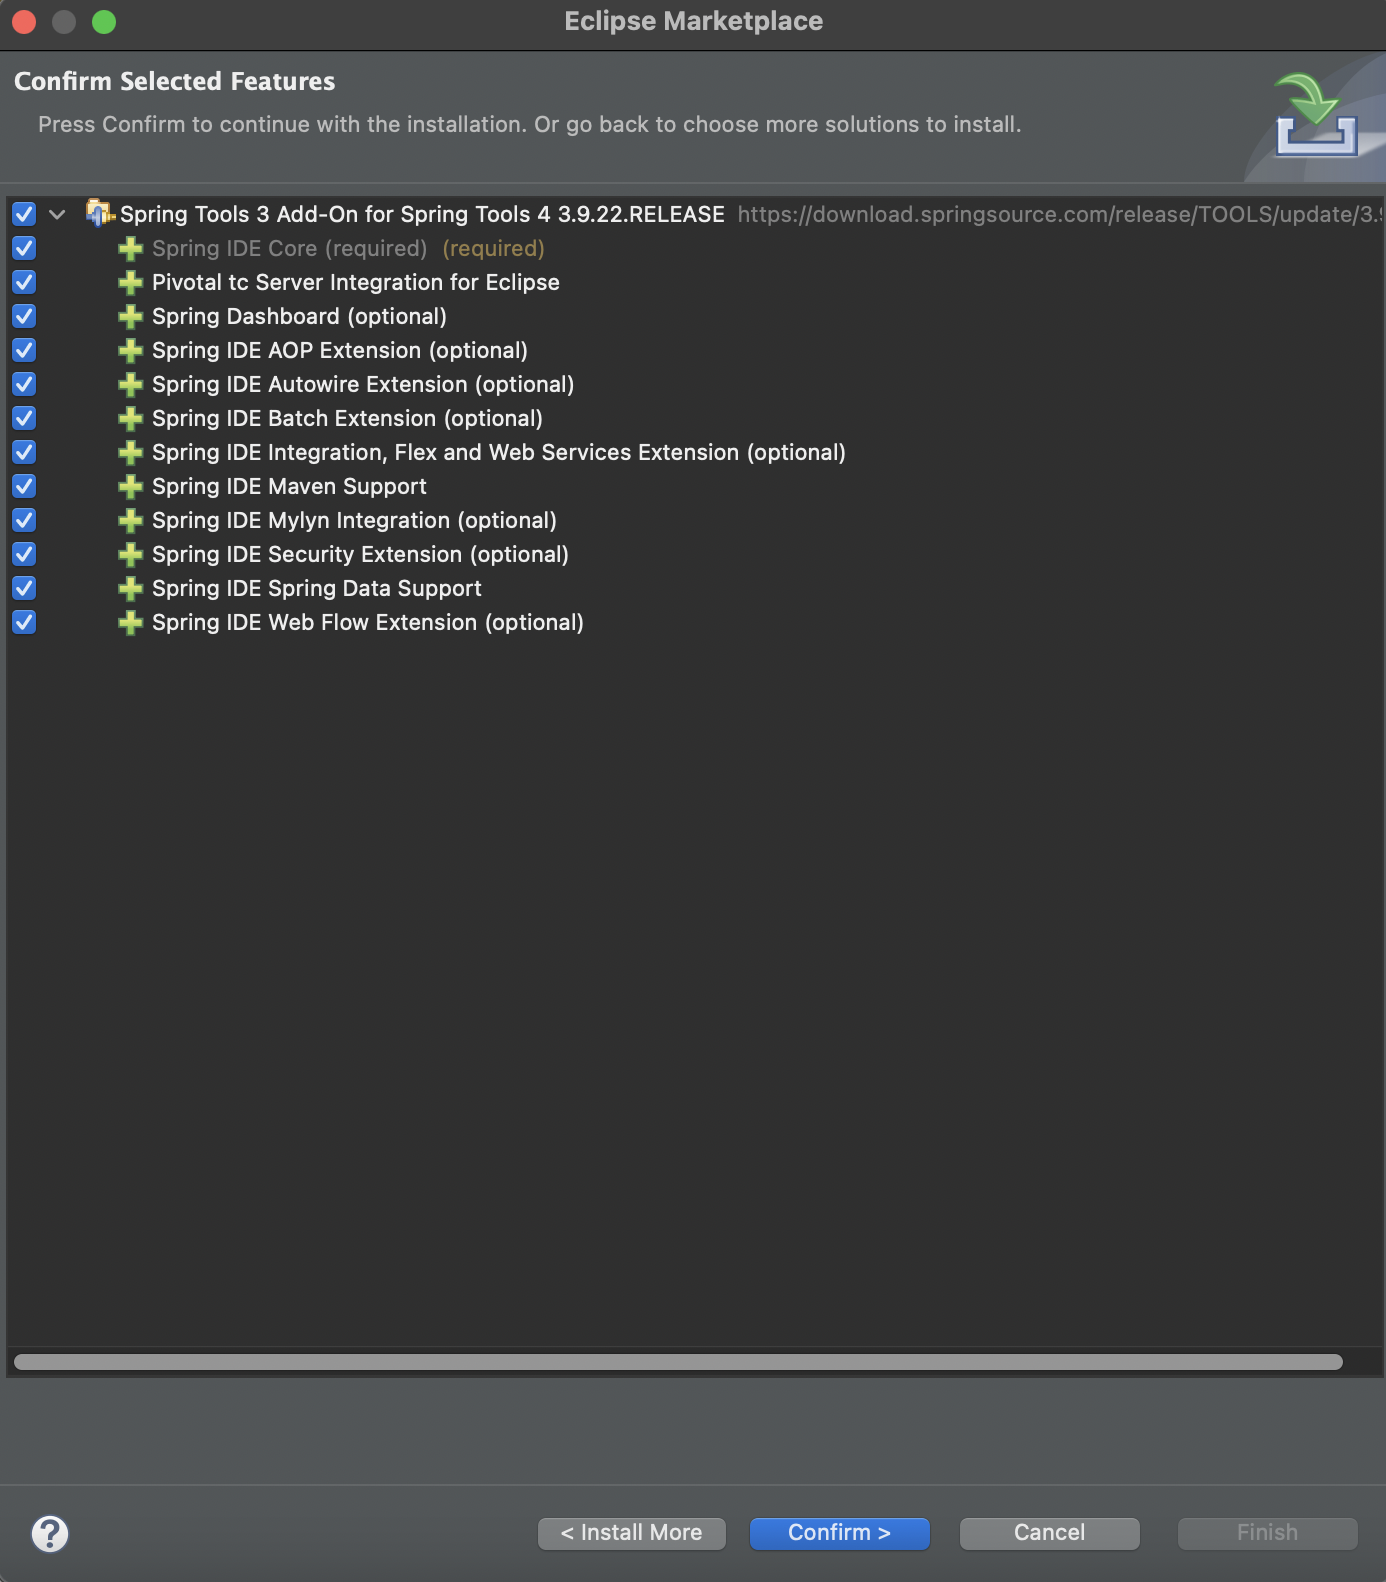Screen dimensions: 1386x1582
Task: Uncheck Spring IDE Spring Data Support checkbox
Action: tap(24, 588)
